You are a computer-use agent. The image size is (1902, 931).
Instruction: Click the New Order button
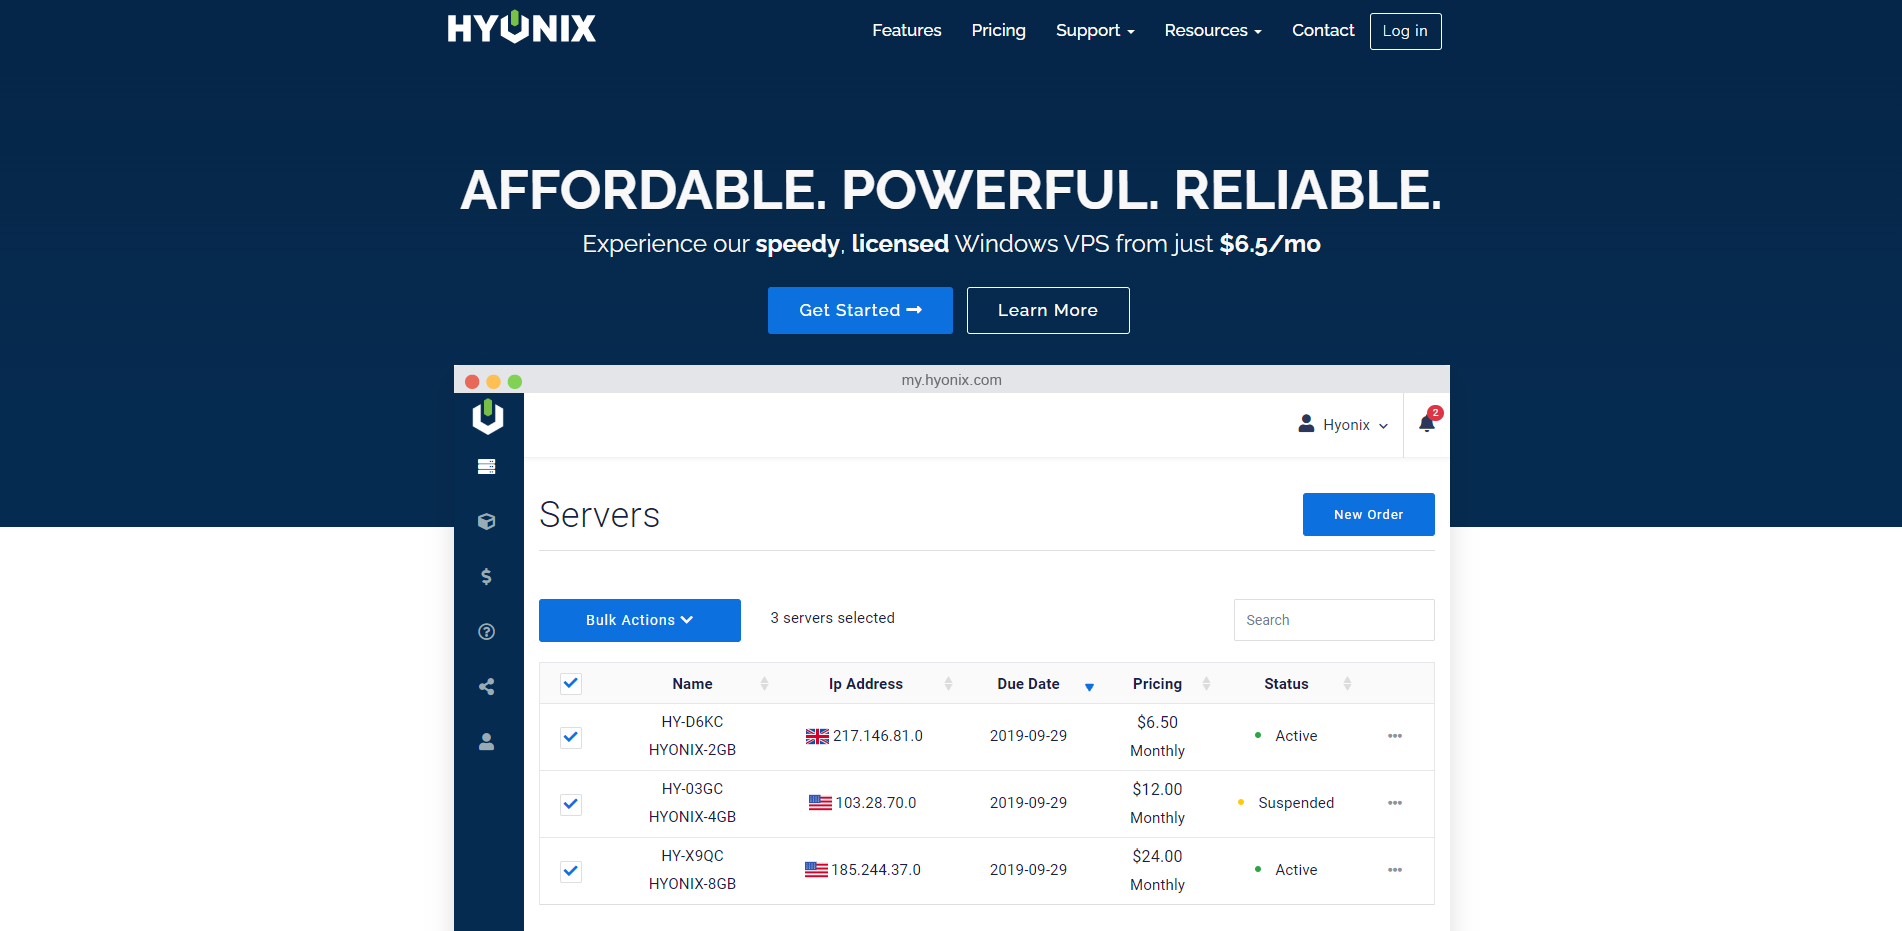pyautogui.click(x=1368, y=514)
